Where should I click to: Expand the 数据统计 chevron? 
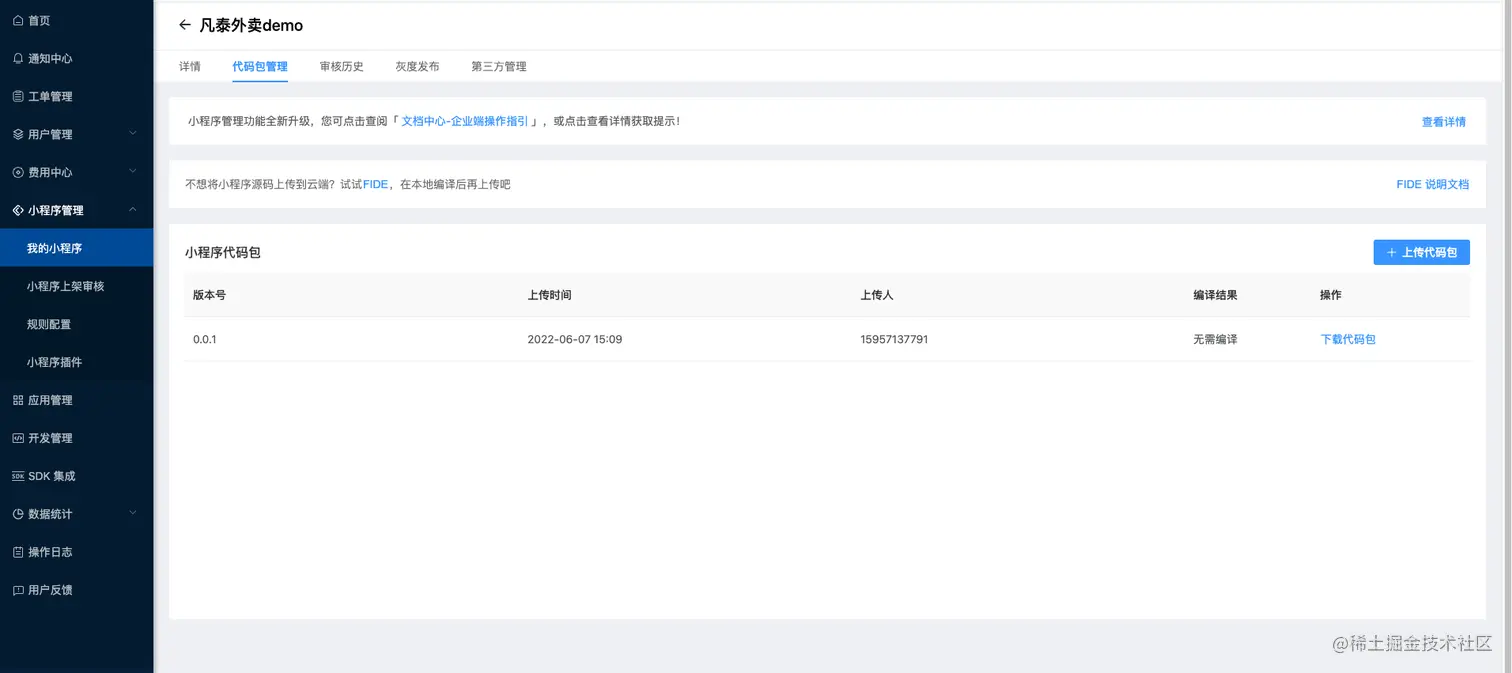click(x=133, y=513)
